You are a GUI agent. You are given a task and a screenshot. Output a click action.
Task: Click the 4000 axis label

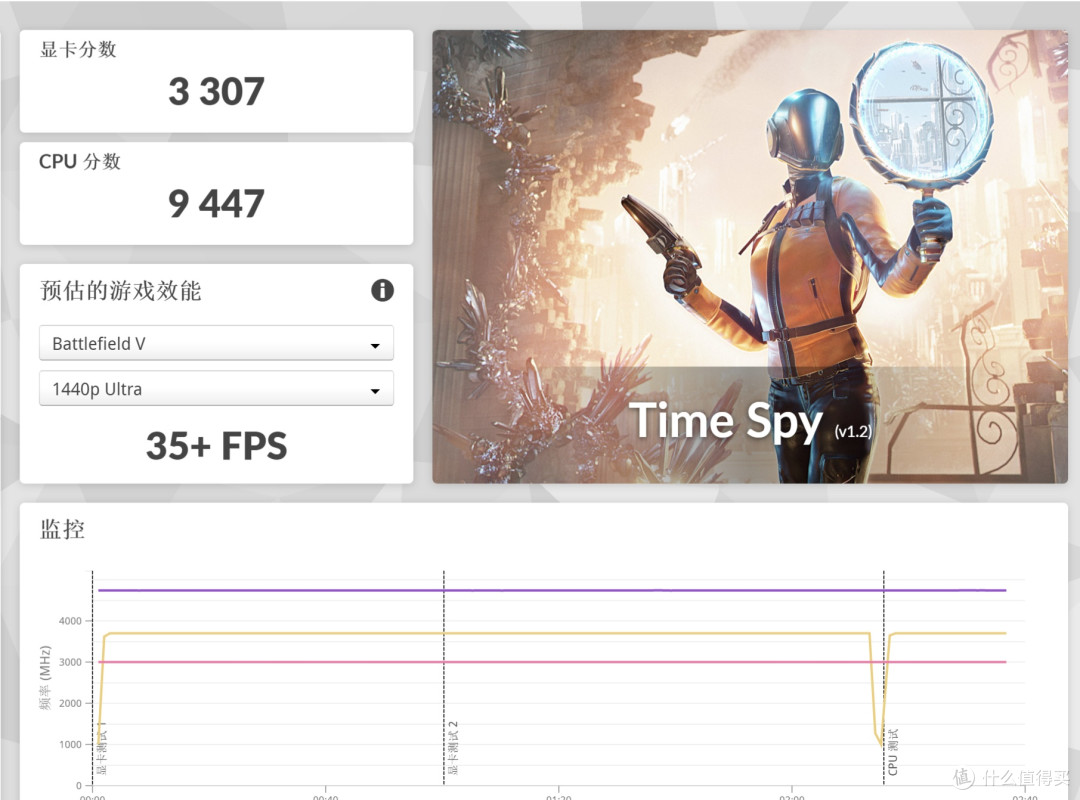tap(70, 621)
